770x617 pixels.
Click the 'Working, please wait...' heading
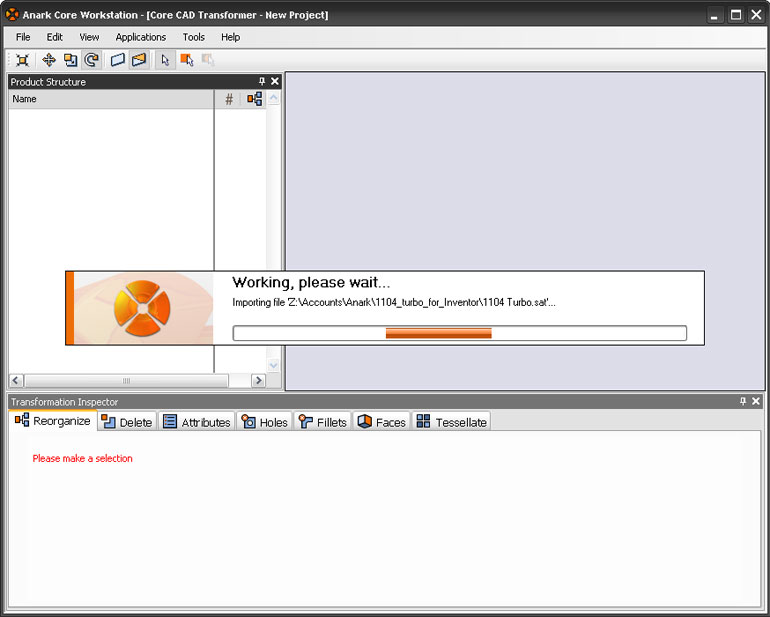point(311,282)
